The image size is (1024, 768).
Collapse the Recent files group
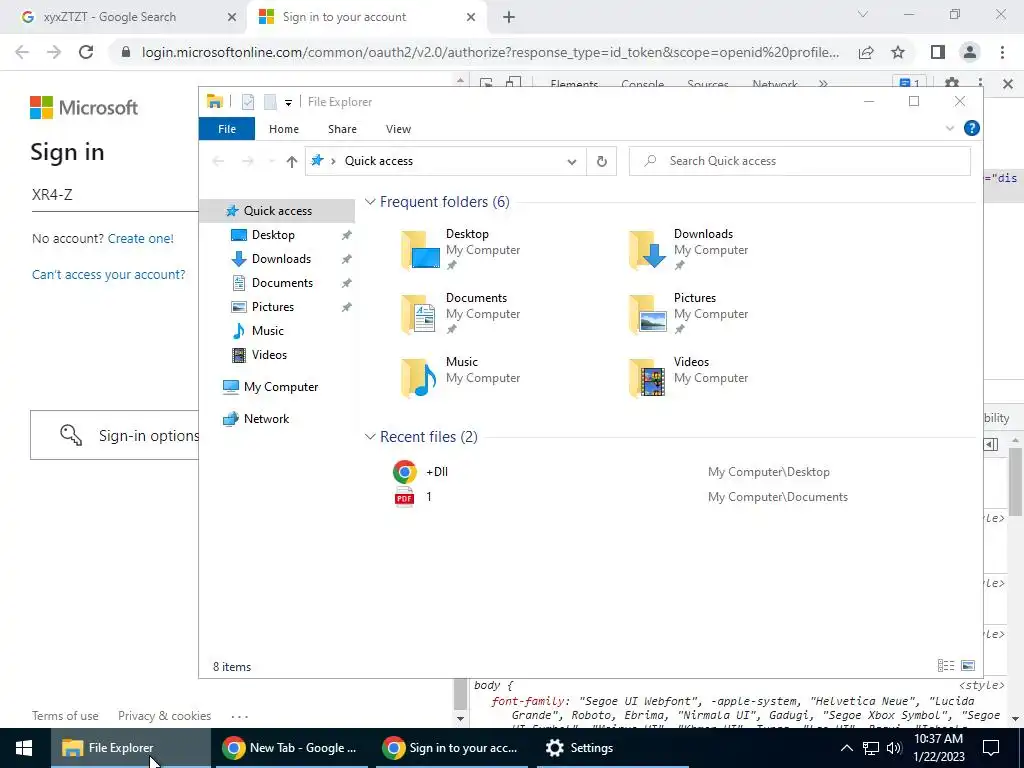click(x=370, y=437)
